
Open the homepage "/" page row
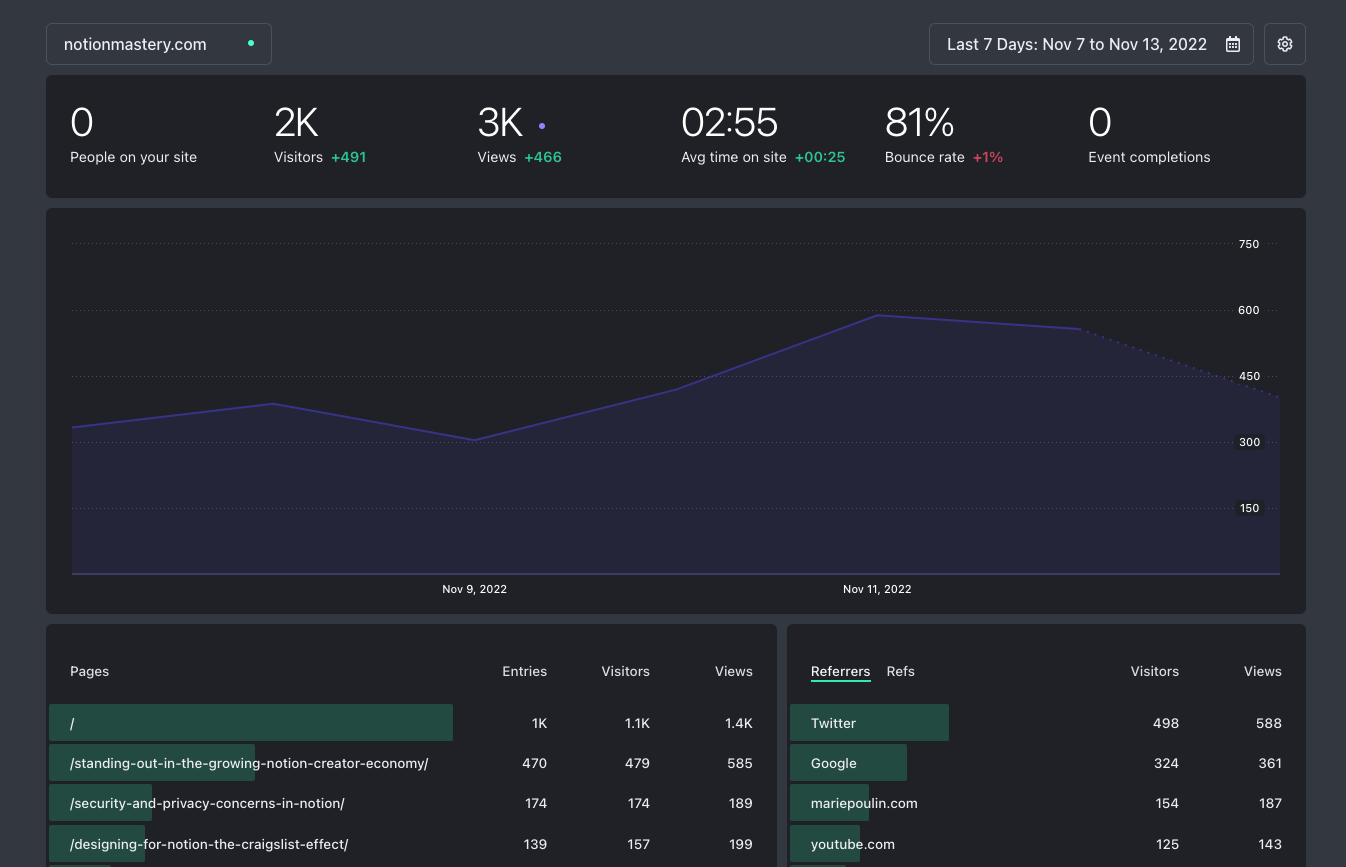click(411, 723)
